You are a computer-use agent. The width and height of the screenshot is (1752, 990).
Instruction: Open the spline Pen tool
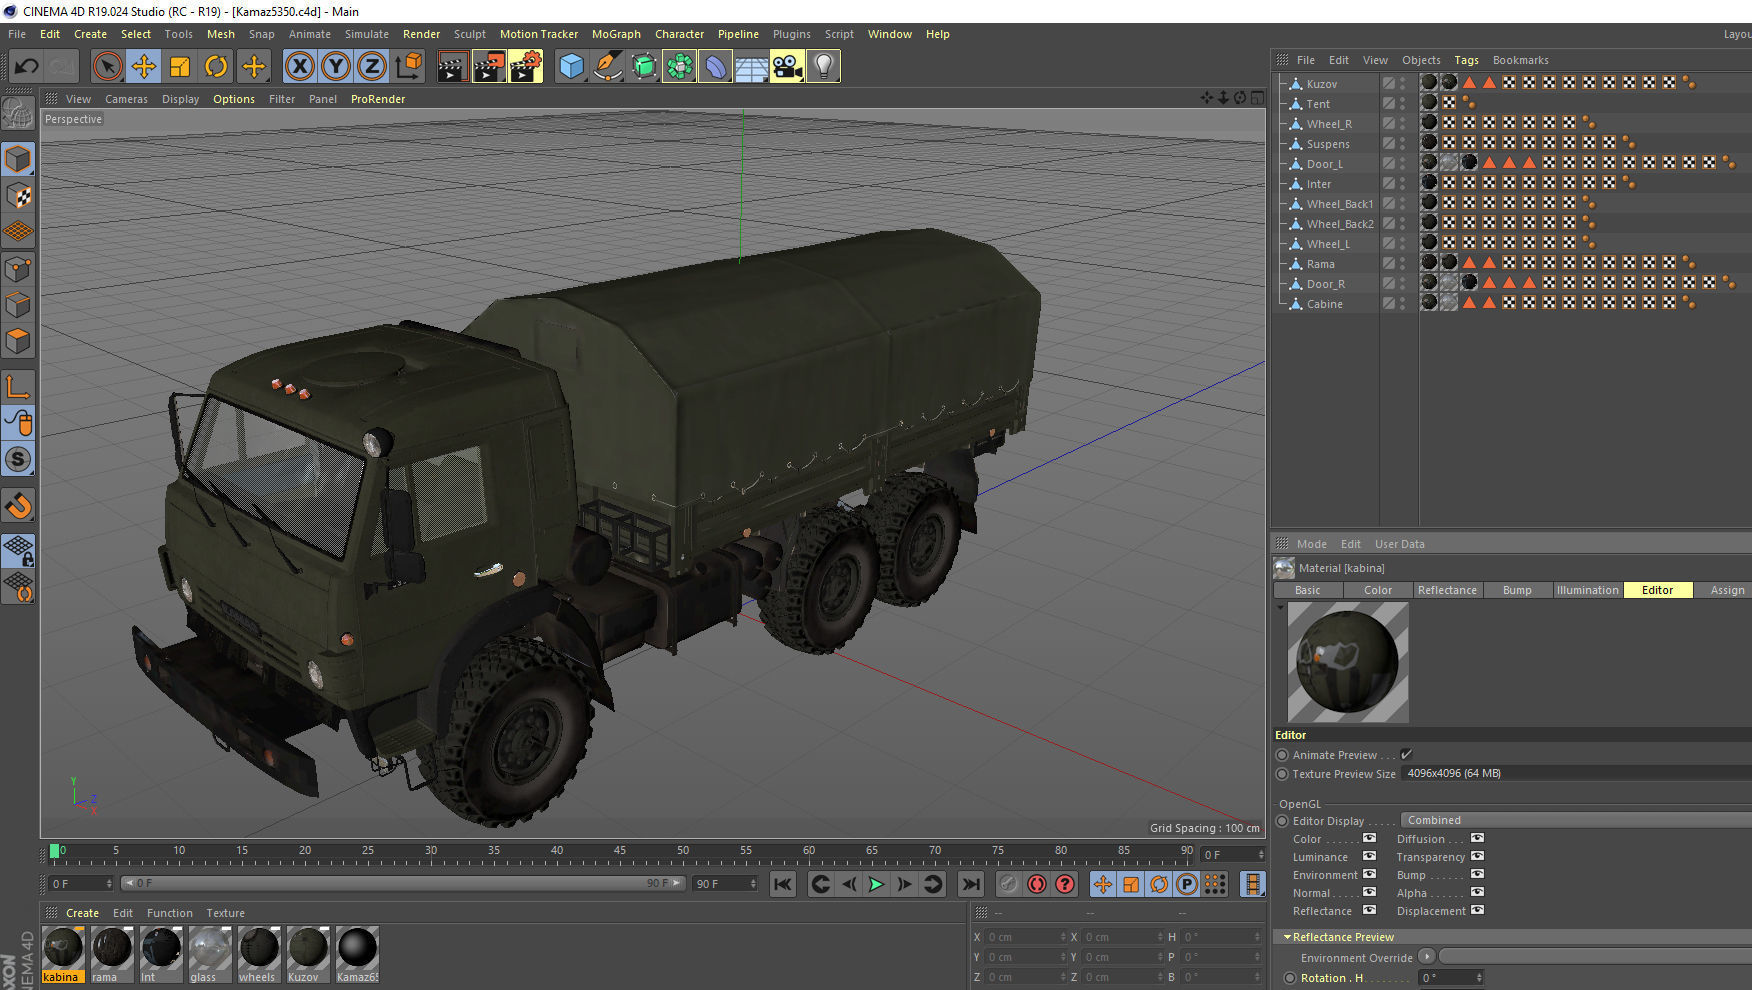coord(607,67)
